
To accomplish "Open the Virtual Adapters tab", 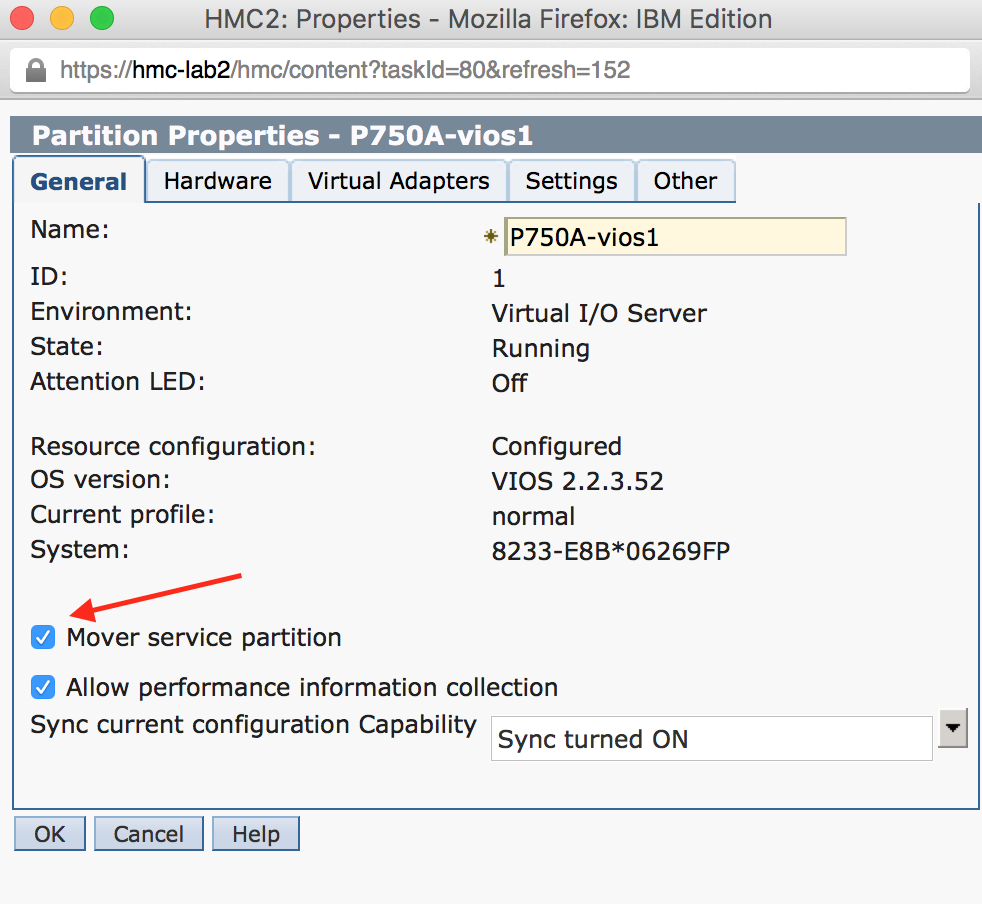I will point(398,181).
